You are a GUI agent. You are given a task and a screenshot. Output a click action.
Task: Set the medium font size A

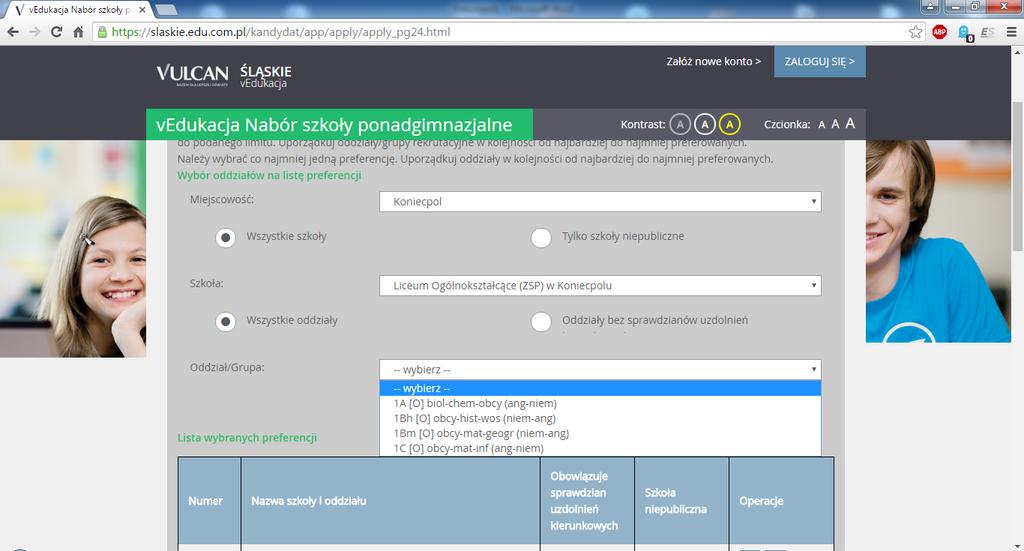pos(835,124)
